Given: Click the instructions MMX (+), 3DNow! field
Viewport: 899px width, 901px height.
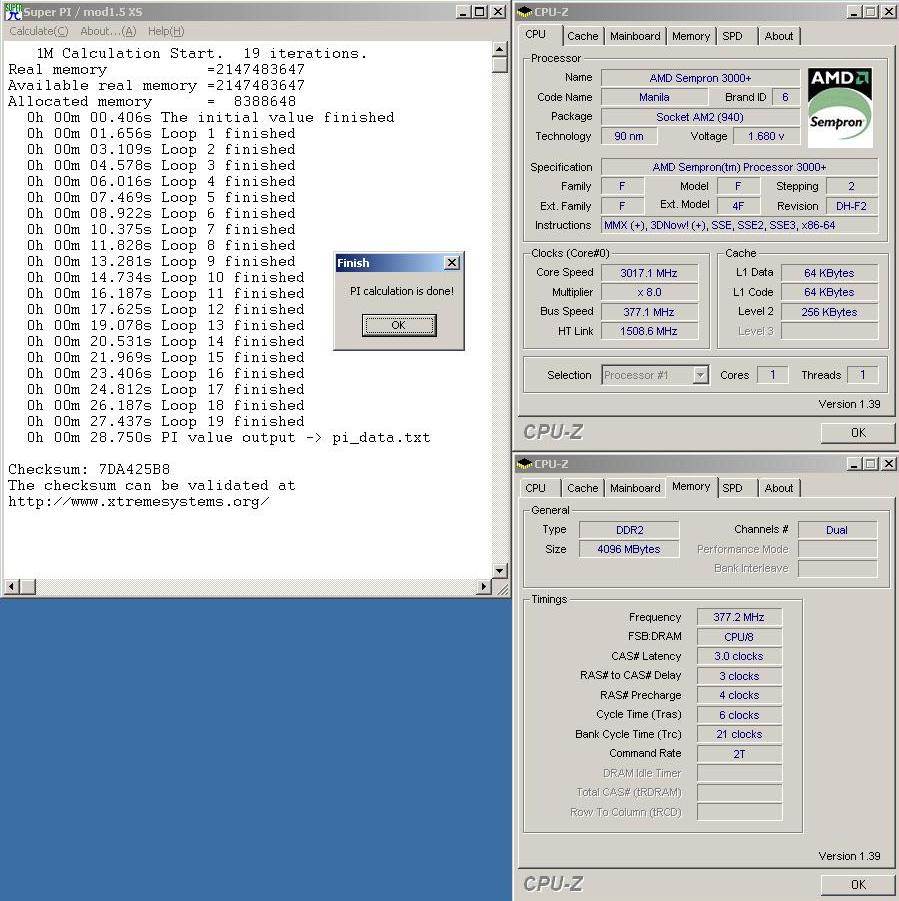Looking at the screenshot, I should (739, 225).
